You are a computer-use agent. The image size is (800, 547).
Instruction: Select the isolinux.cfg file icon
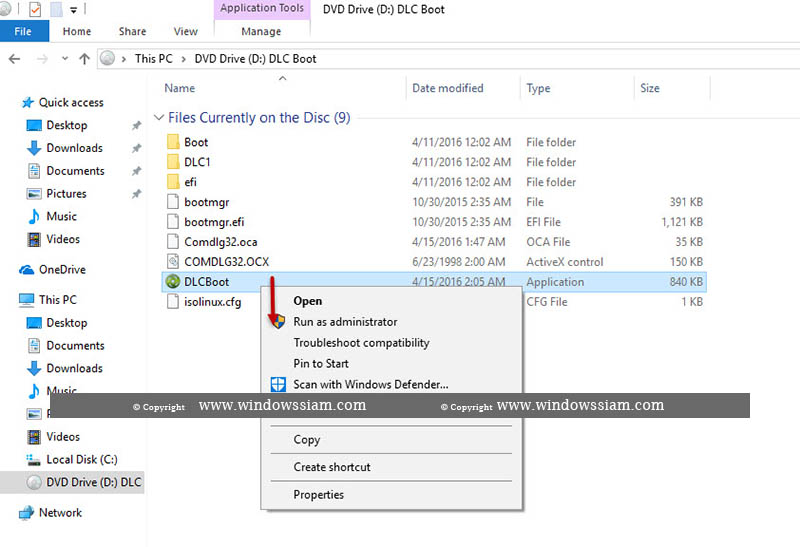[x=173, y=301]
